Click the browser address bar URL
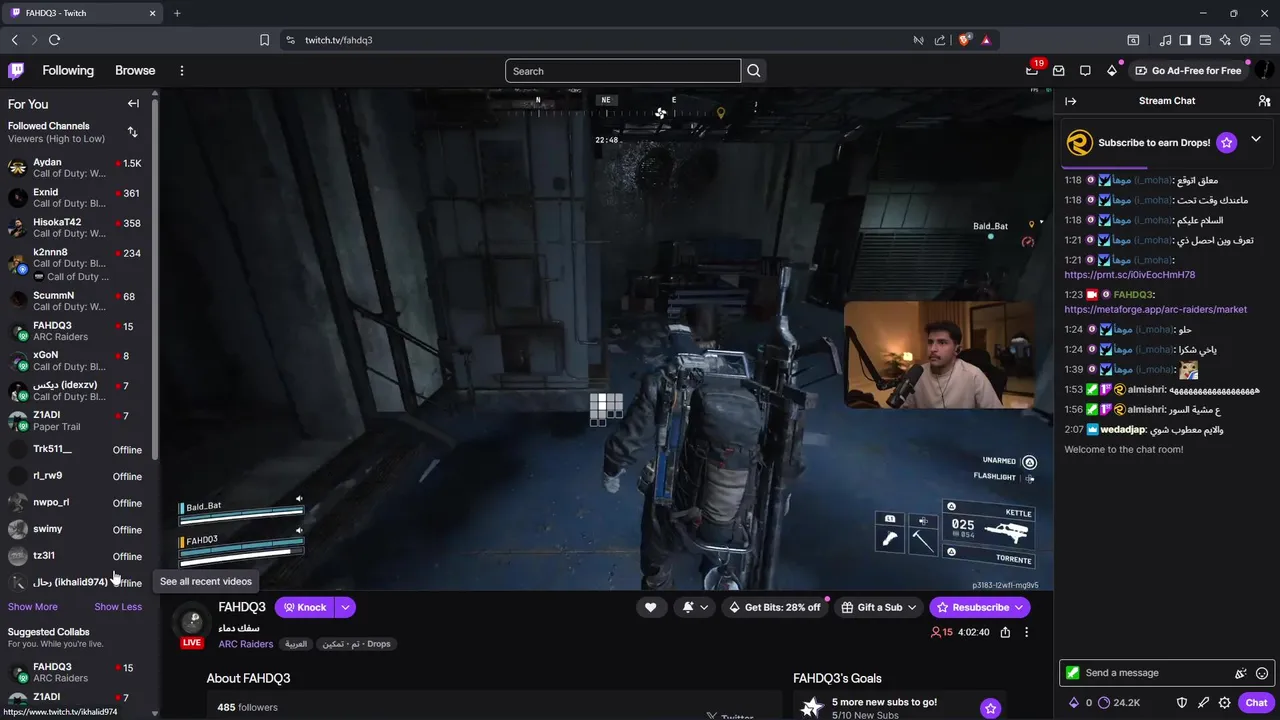 (x=339, y=40)
